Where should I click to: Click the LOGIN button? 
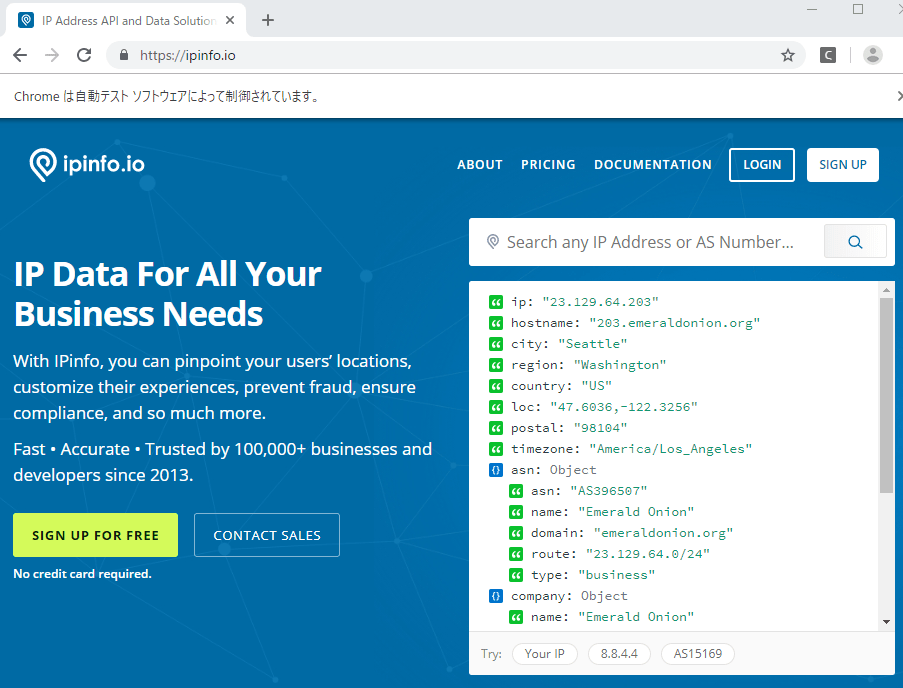[x=762, y=165]
